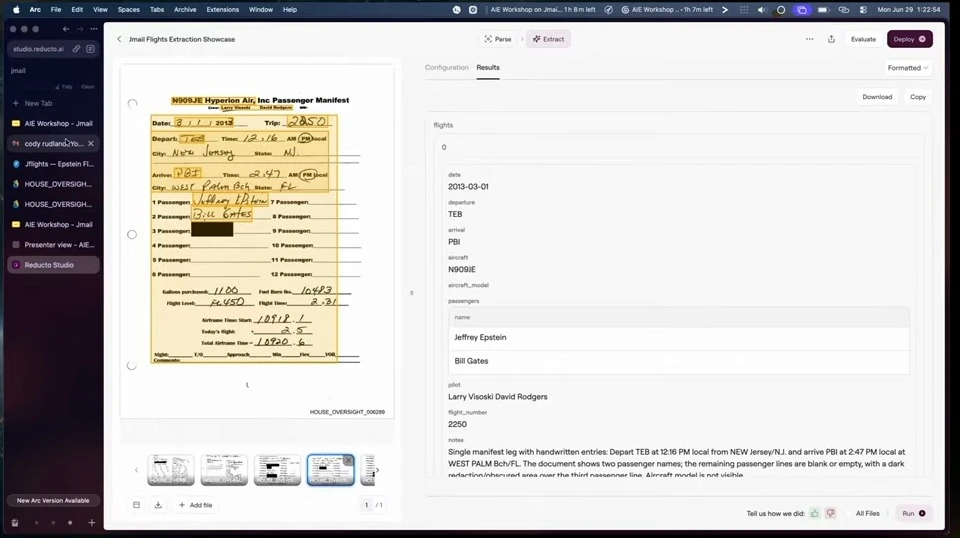Click the aircraft value N909JE
The image size is (960, 538).
point(462,269)
